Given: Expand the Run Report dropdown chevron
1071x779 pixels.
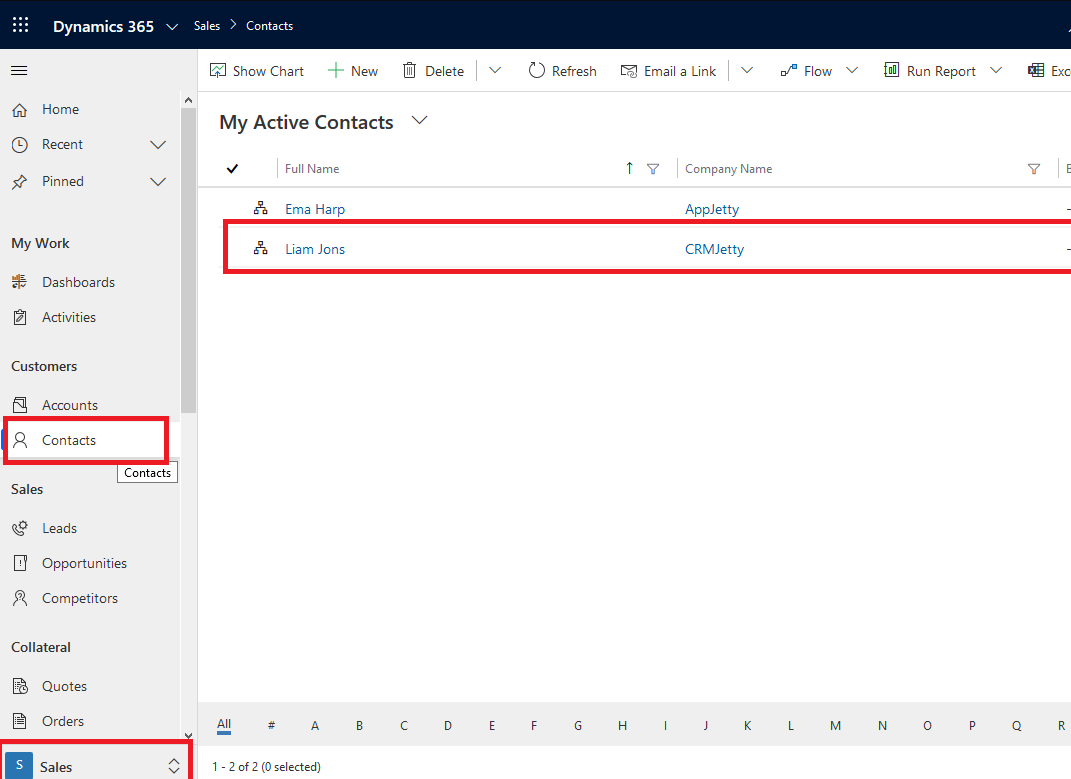Looking at the screenshot, I should coord(996,70).
